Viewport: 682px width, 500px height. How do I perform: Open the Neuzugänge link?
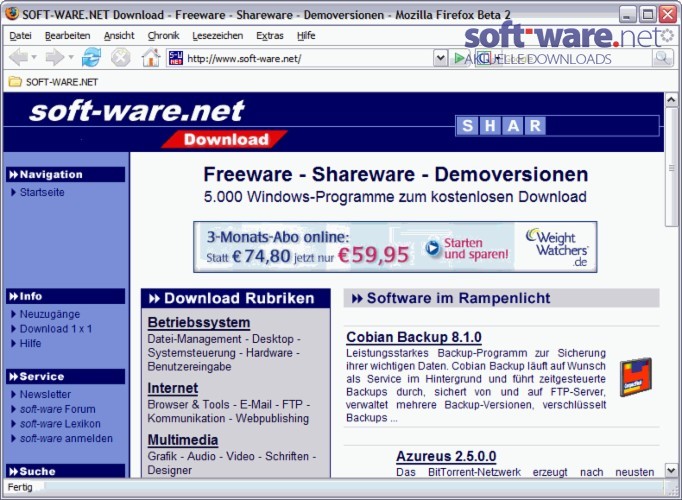click(50, 314)
